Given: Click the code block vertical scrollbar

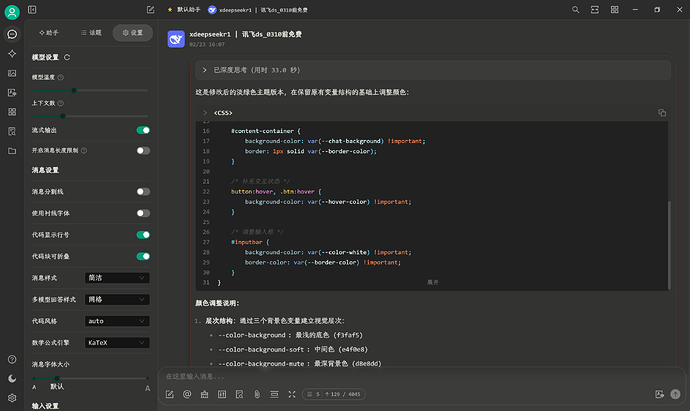Looking at the screenshot, I should pyautogui.click(x=669, y=245).
